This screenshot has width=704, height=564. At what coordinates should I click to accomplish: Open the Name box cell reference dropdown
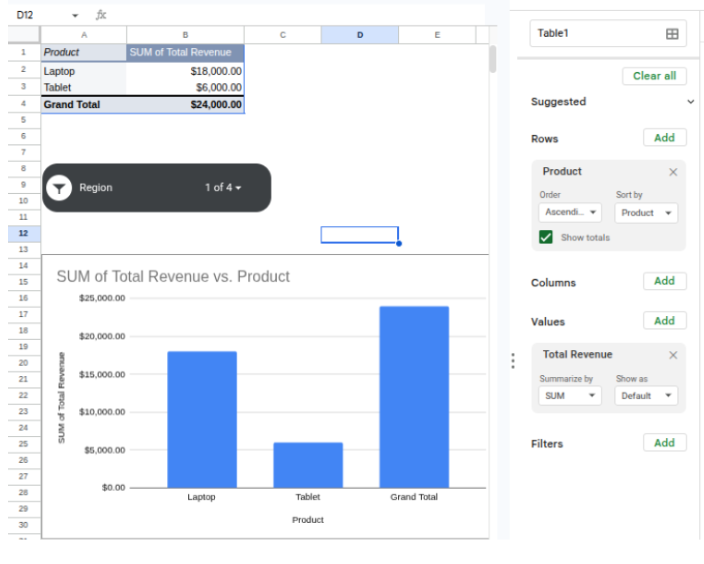[x=76, y=16]
